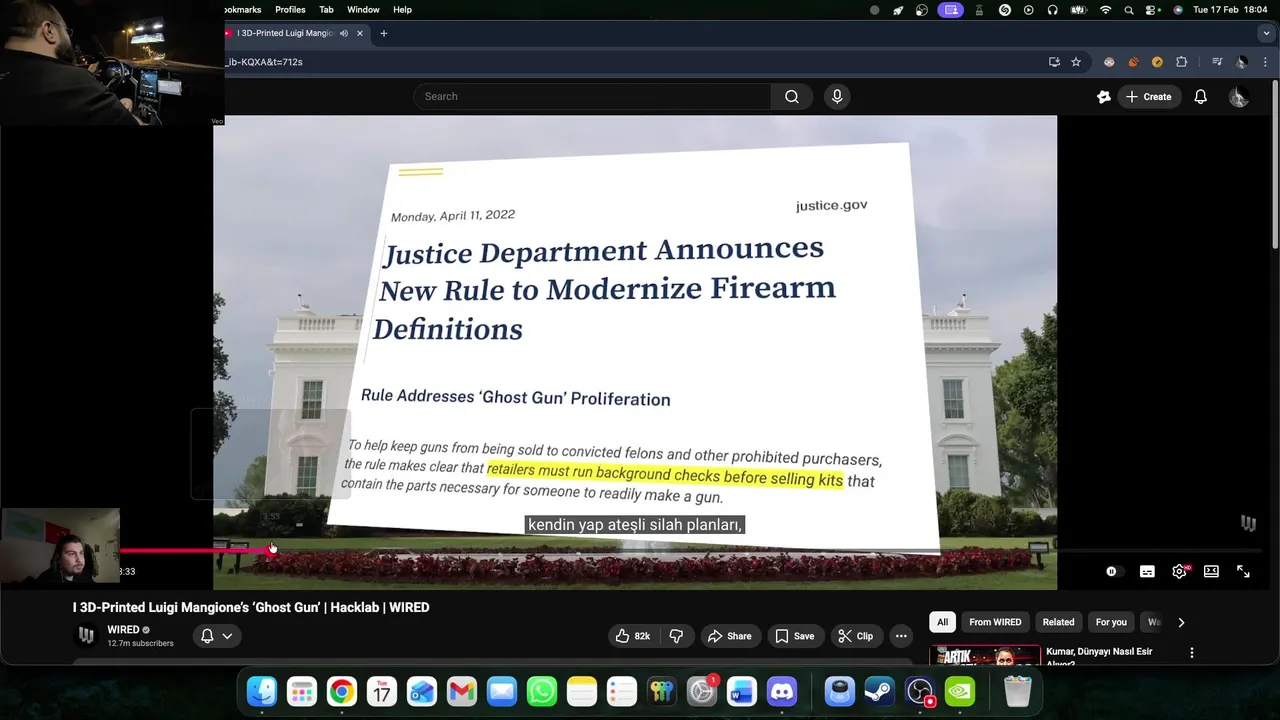Viewport: 1280px width, 720px height.
Task: Open YouTube notifications bell in header
Action: click(1200, 96)
